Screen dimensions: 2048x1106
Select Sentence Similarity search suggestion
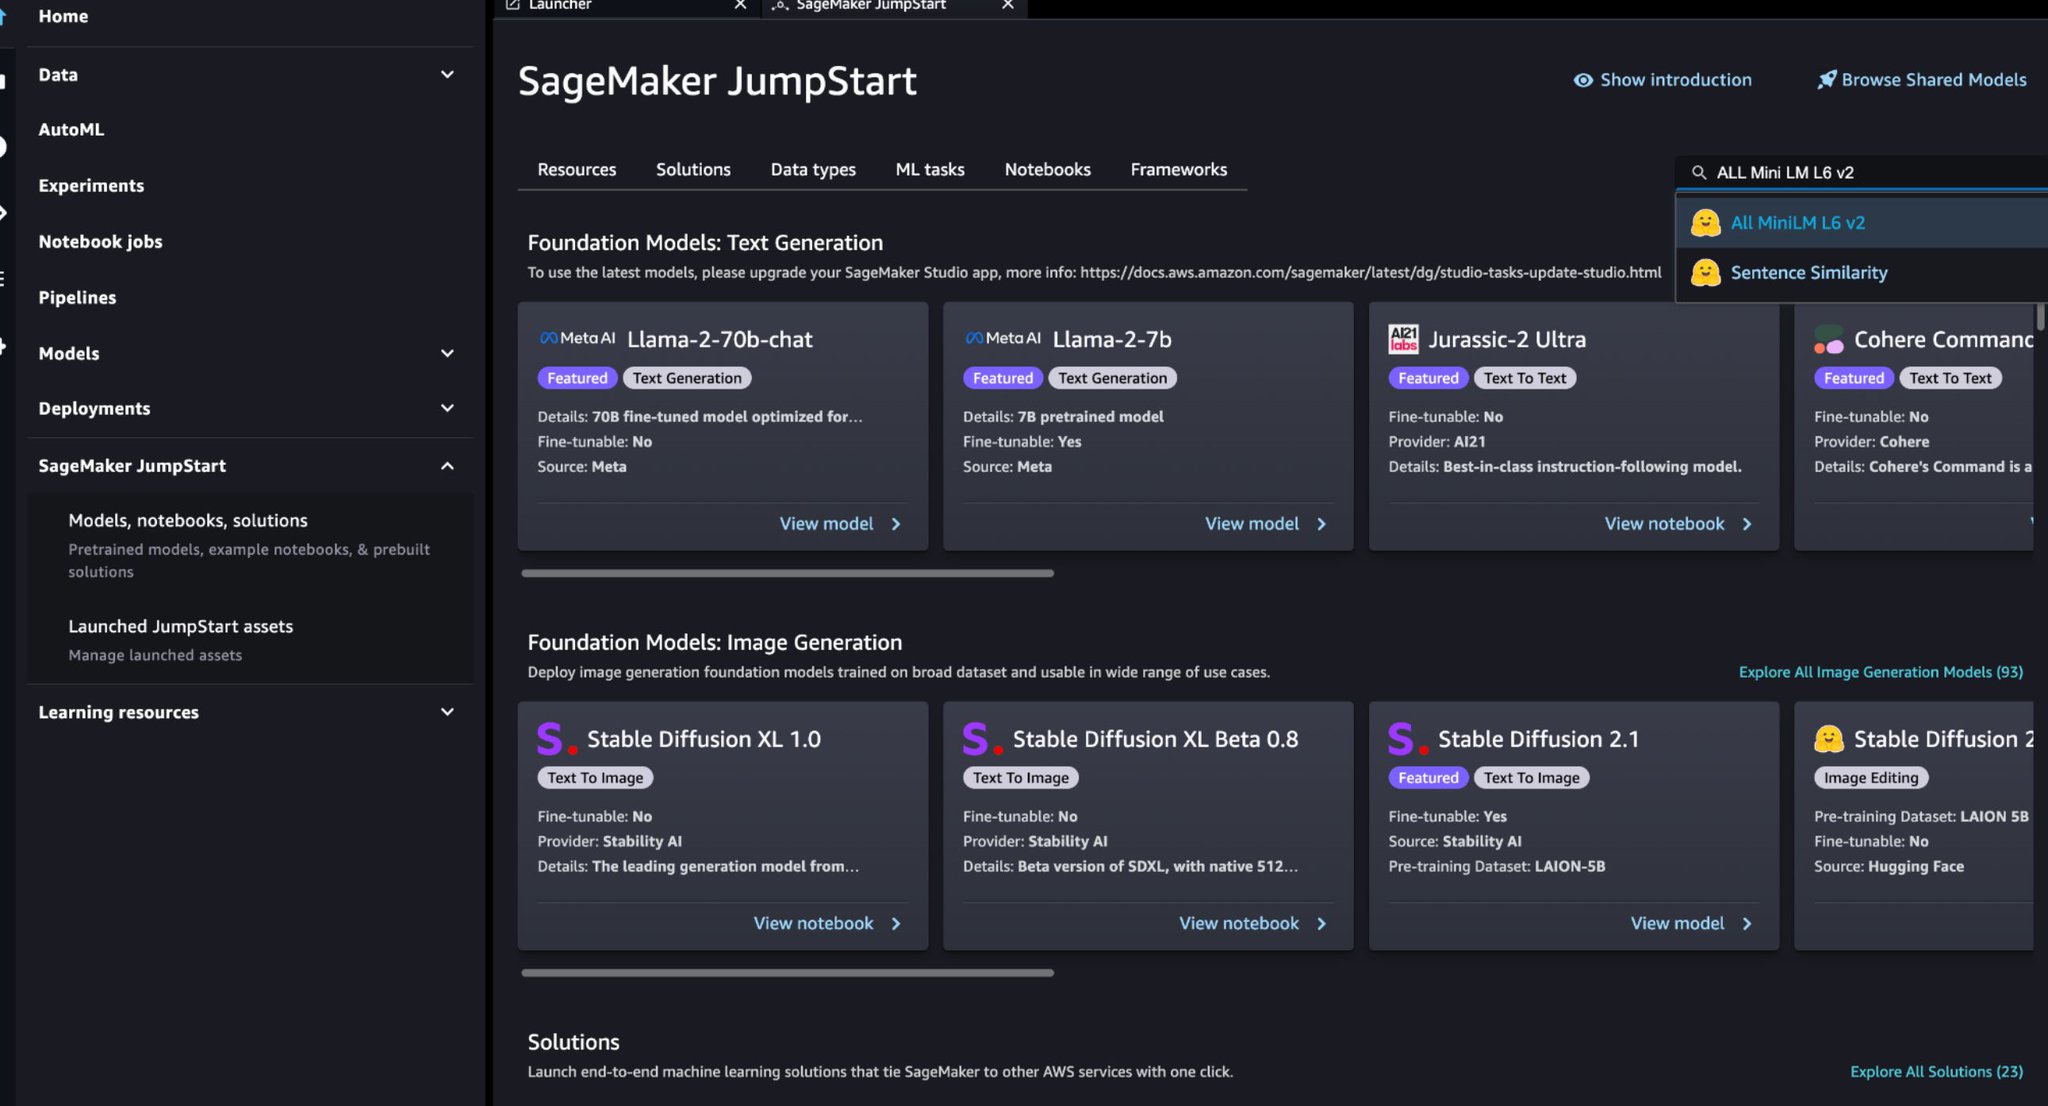tap(1863, 272)
